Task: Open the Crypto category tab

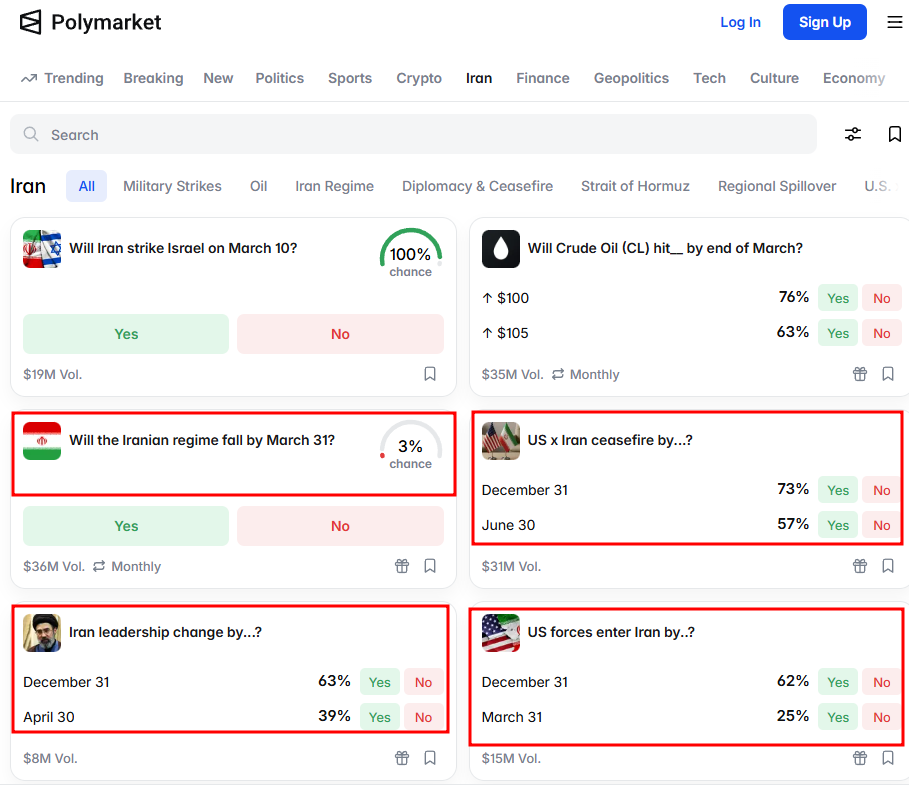Action: pos(419,78)
